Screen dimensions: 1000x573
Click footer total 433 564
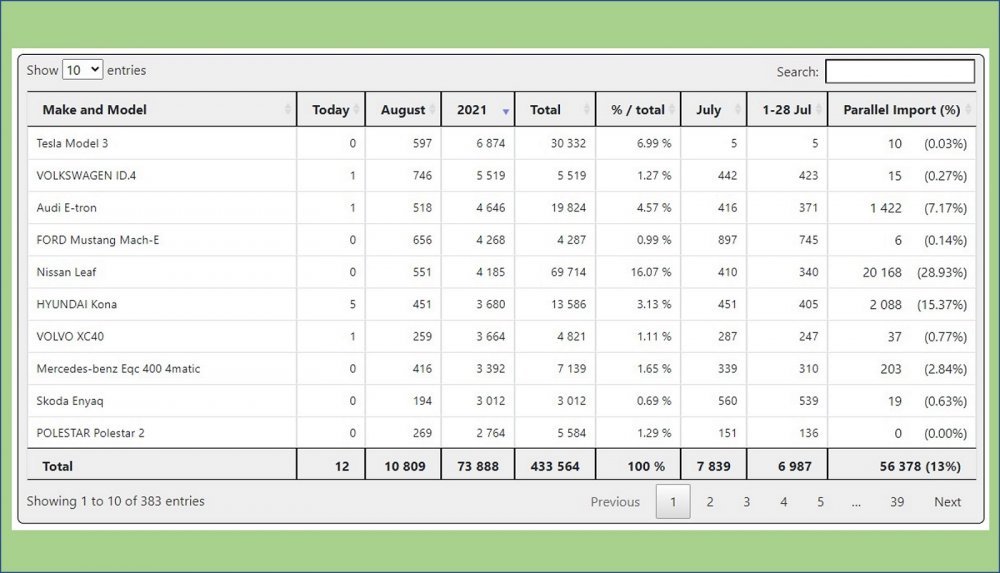[555, 466]
